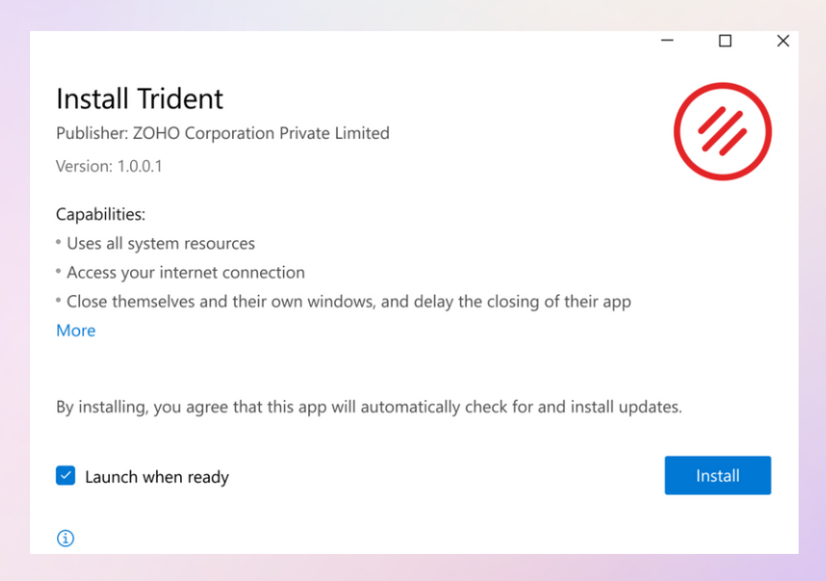The height and width of the screenshot is (581, 826).
Task: Maximize the installer window
Action: (x=725, y=41)
